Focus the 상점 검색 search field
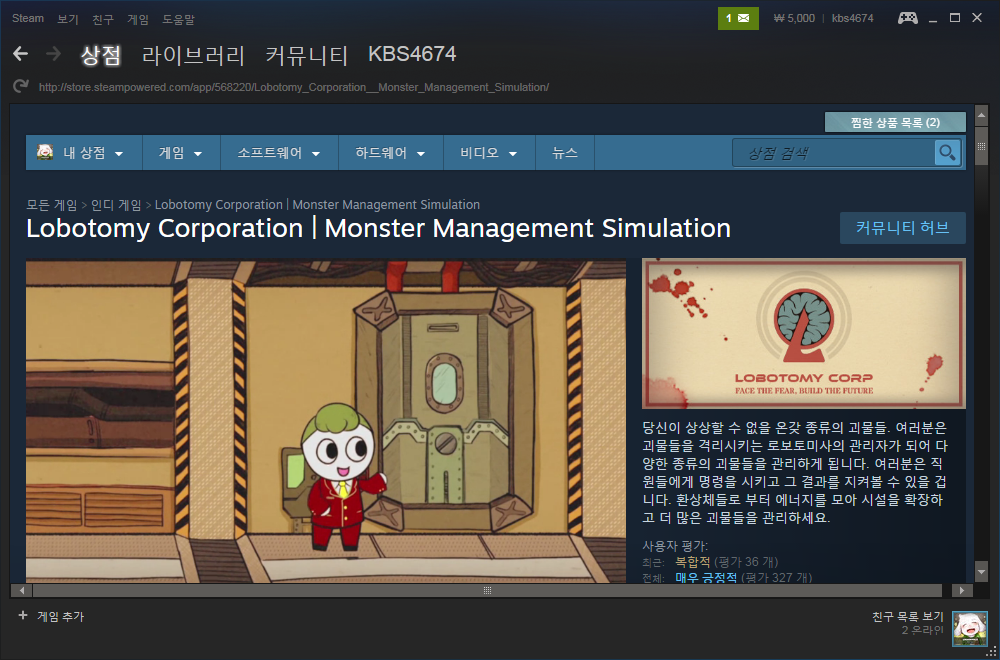The height and width of the screenshot is (660, 1000). (834, 153)
